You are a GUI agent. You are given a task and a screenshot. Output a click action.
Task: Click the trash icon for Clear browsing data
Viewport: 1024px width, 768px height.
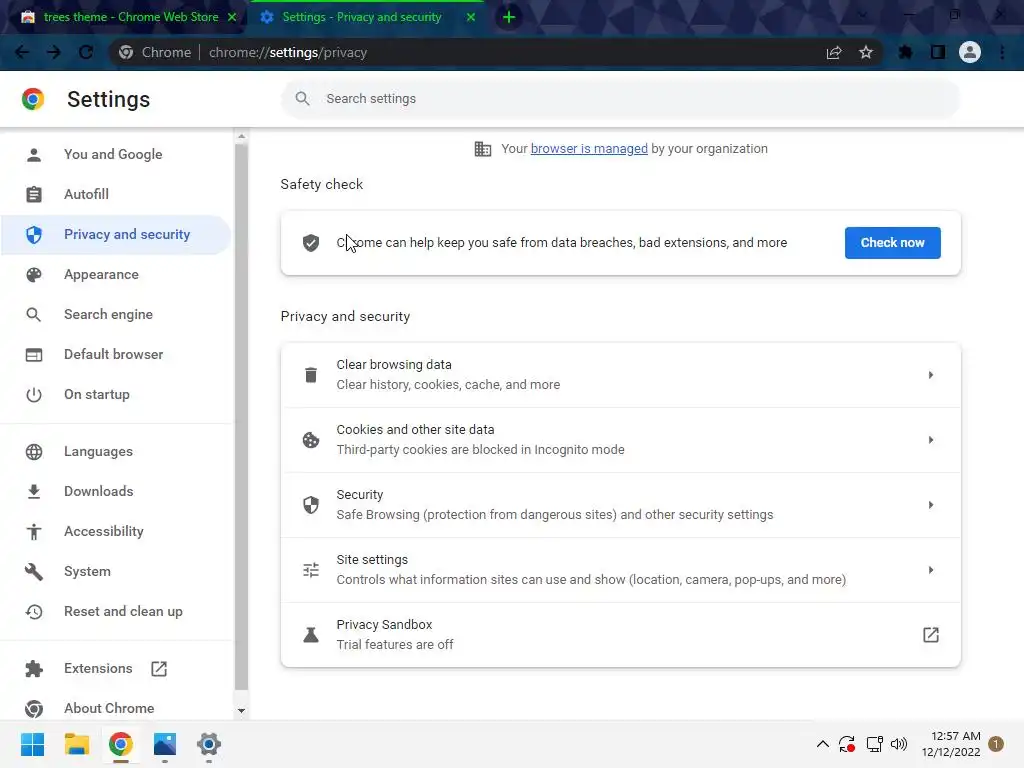[x=311, y=375]
